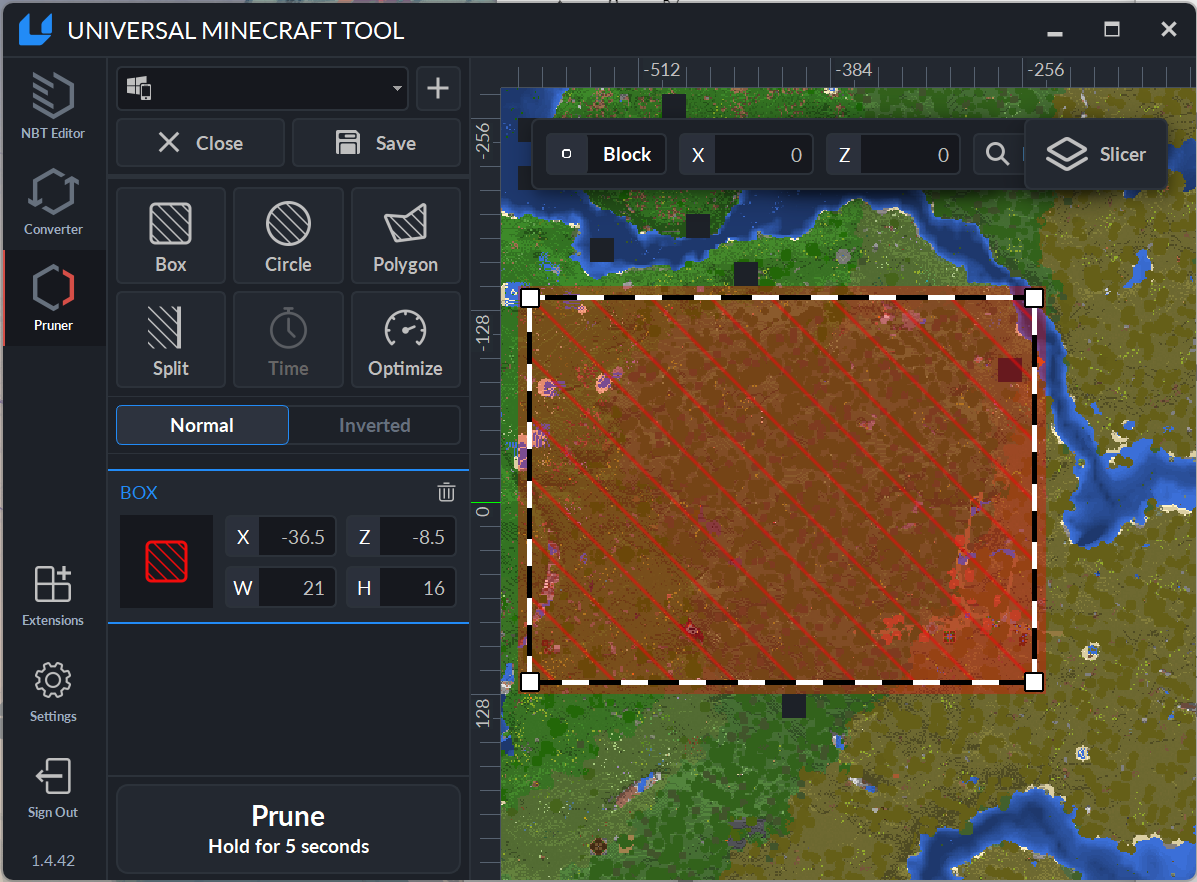Viewport: 1197px width, 882px height.
Task: Delete the BOX selection with trash icon
Action: 447,492
